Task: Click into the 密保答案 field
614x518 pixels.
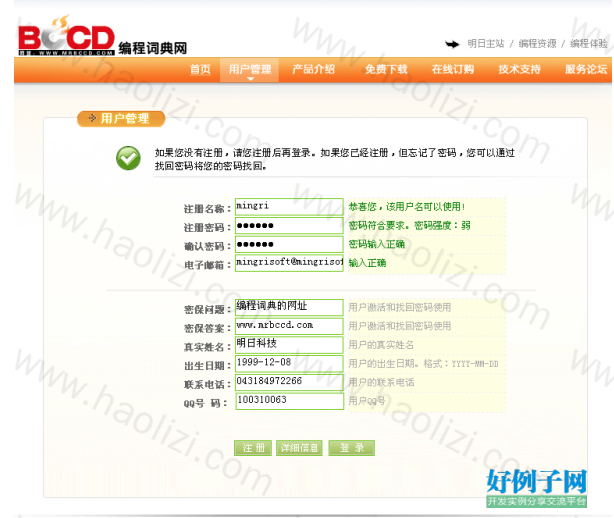Action: 289,326
